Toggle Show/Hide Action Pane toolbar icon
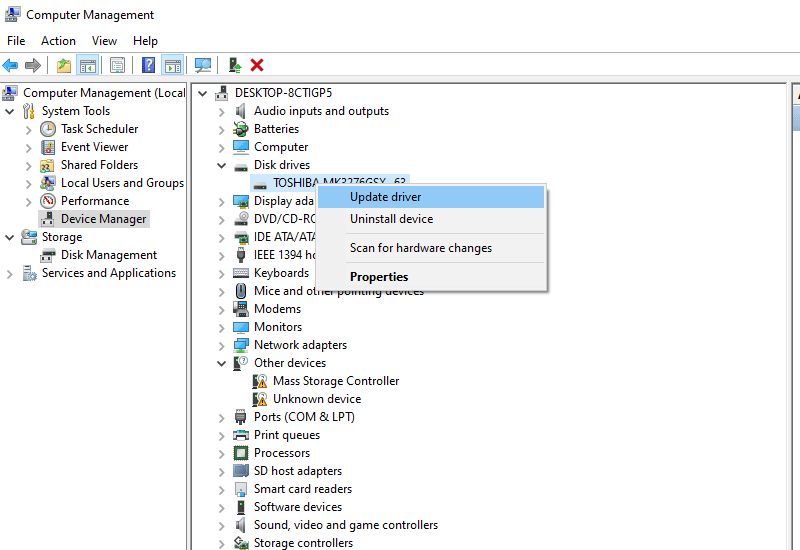800x550 pixels. click(172, 65)
